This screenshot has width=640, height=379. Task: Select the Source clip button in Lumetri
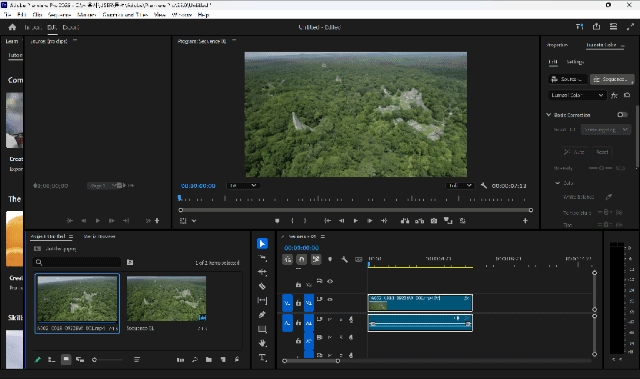pyautogui.click(x=567, y=79)
